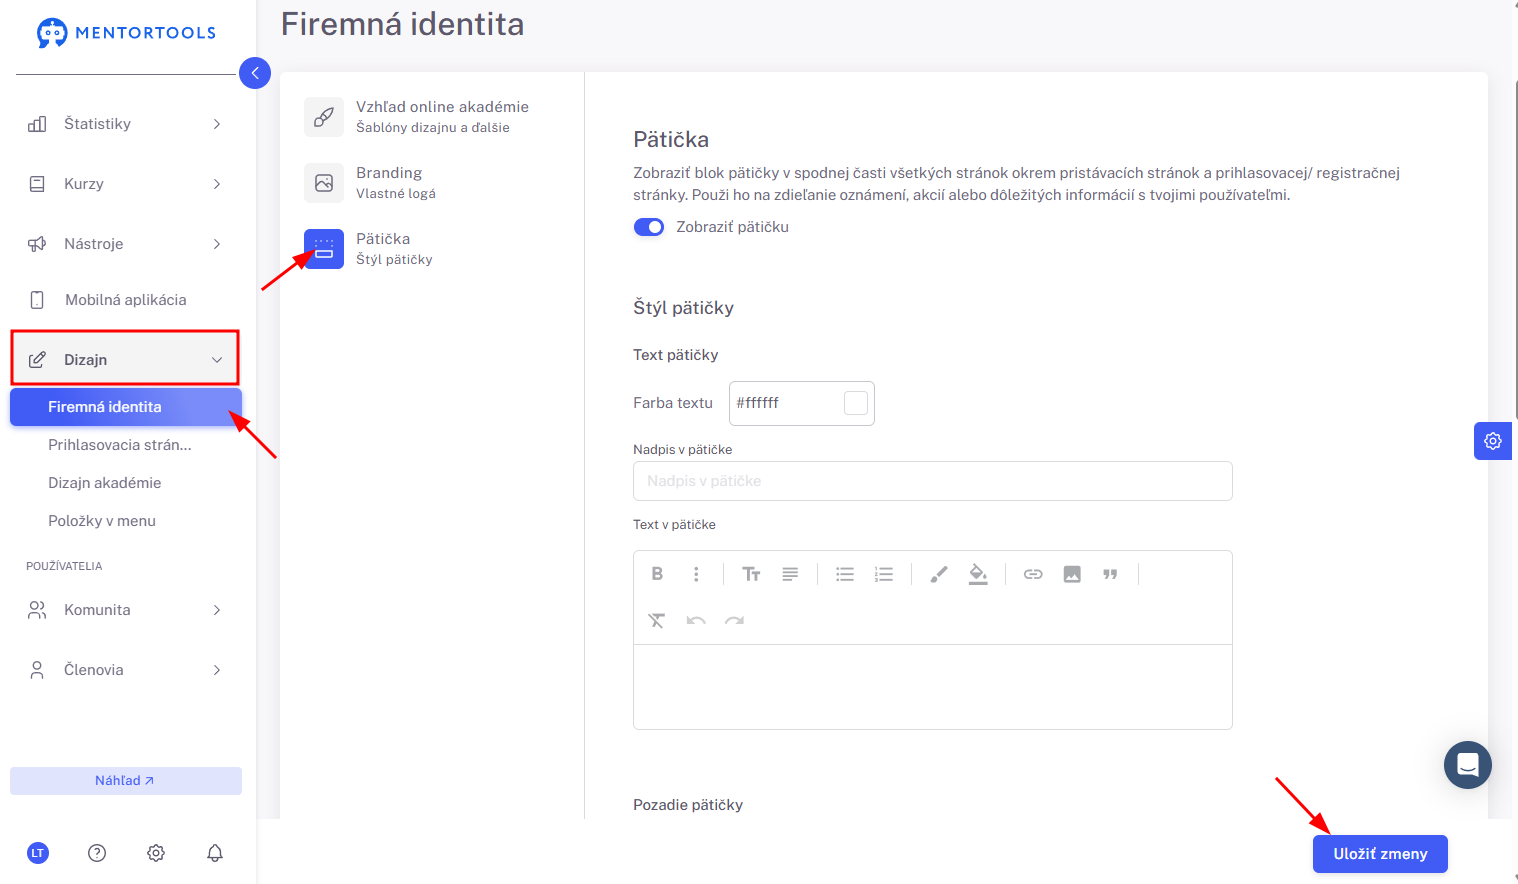Add a blockquote in footer editor
The width and height of the screenshot is (1518, 884).
[x=1110, y=574]
